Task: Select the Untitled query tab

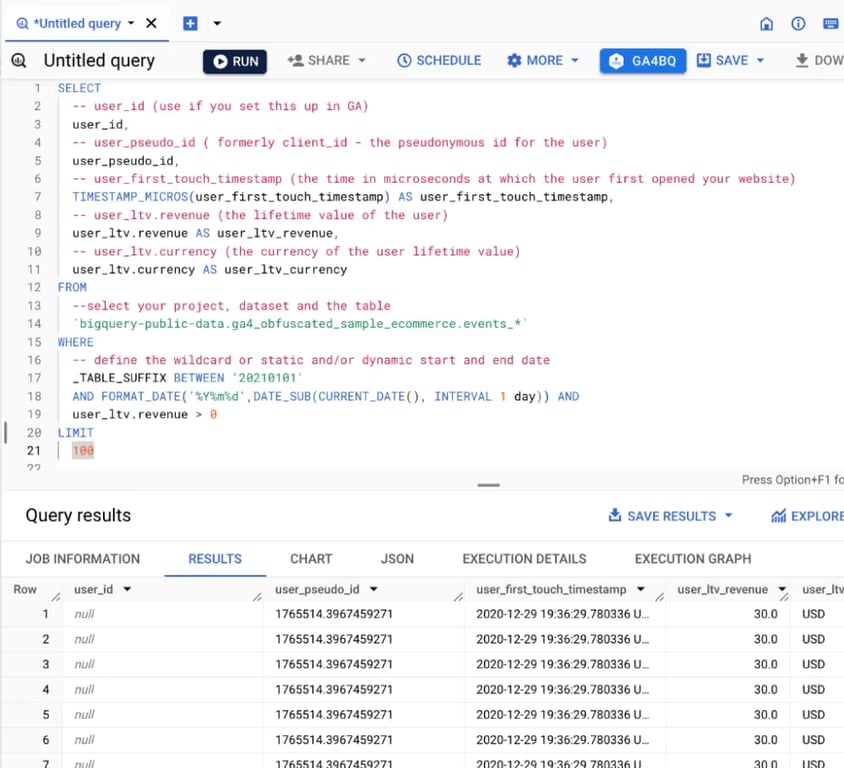Action: 76,23
